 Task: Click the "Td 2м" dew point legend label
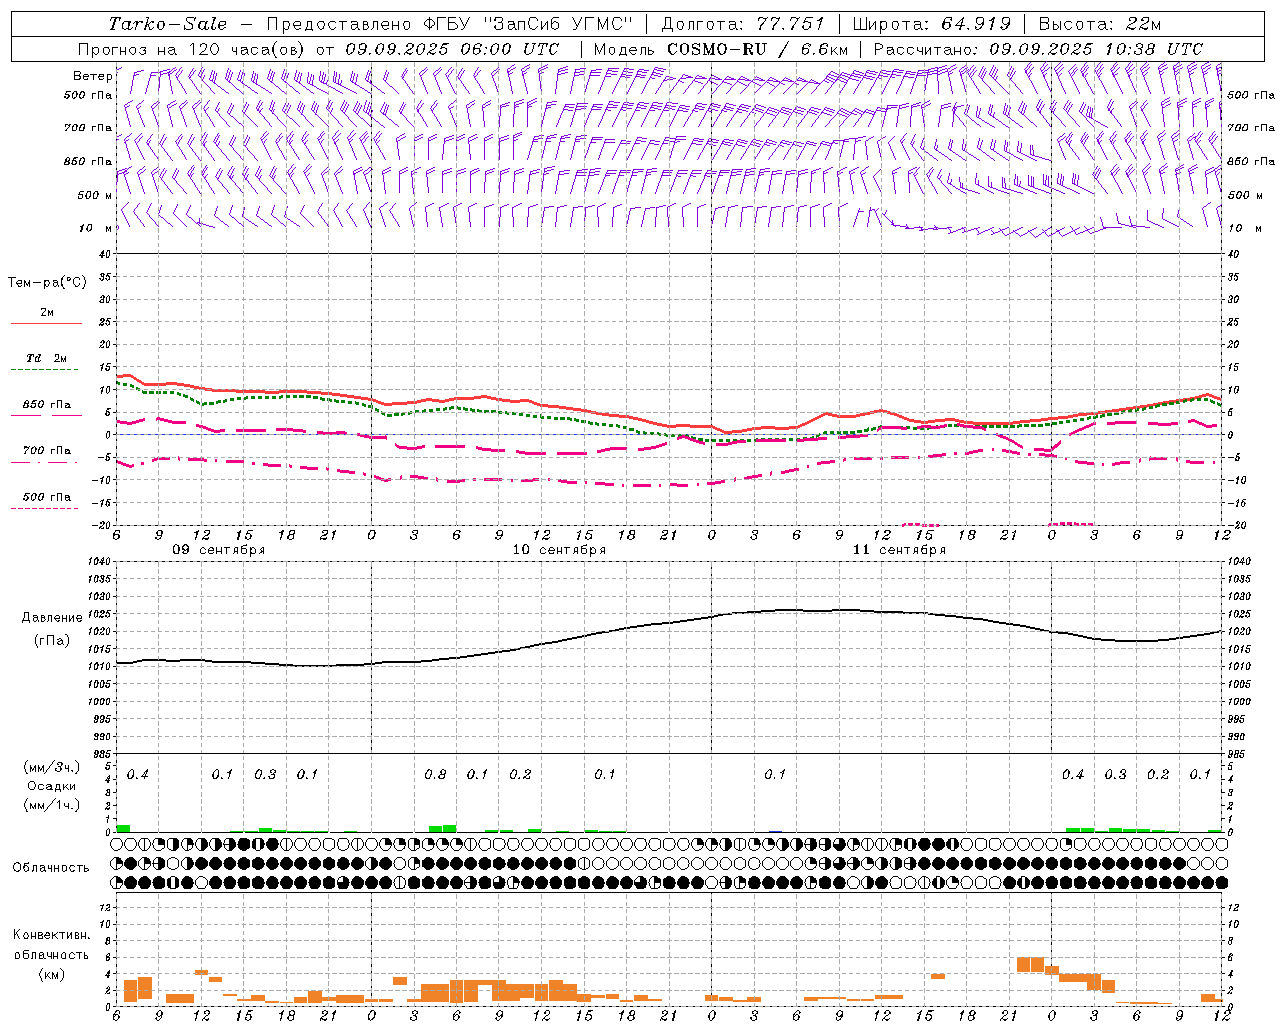(47, 358)
